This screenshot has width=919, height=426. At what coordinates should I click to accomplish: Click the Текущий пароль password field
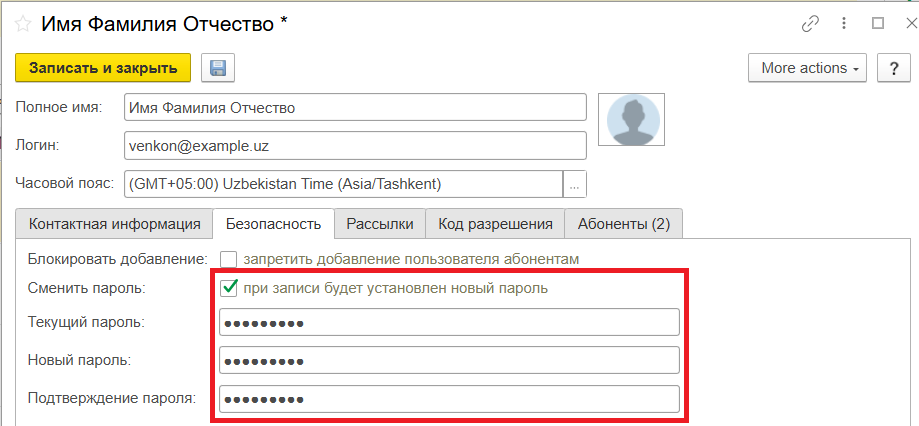pyautogui.click(x=449, y=322)
